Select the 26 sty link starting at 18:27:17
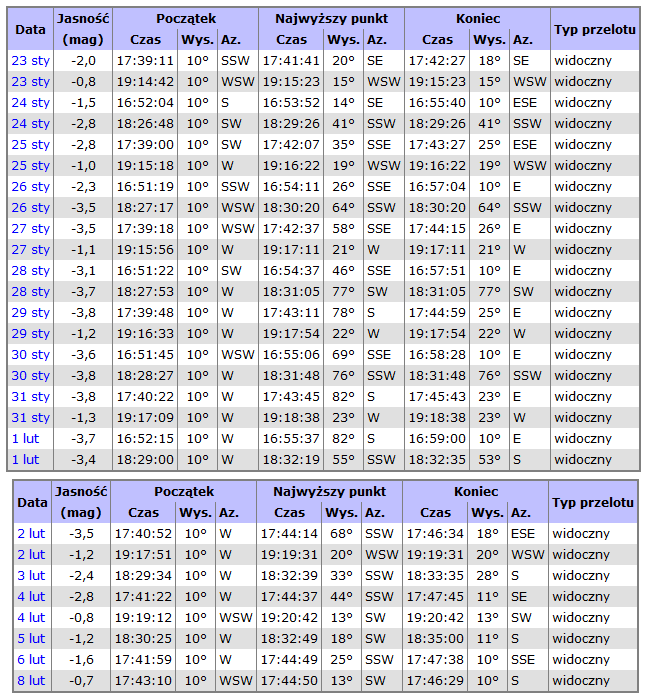Viewport: 647px width, 699px height. click(30, 207)
